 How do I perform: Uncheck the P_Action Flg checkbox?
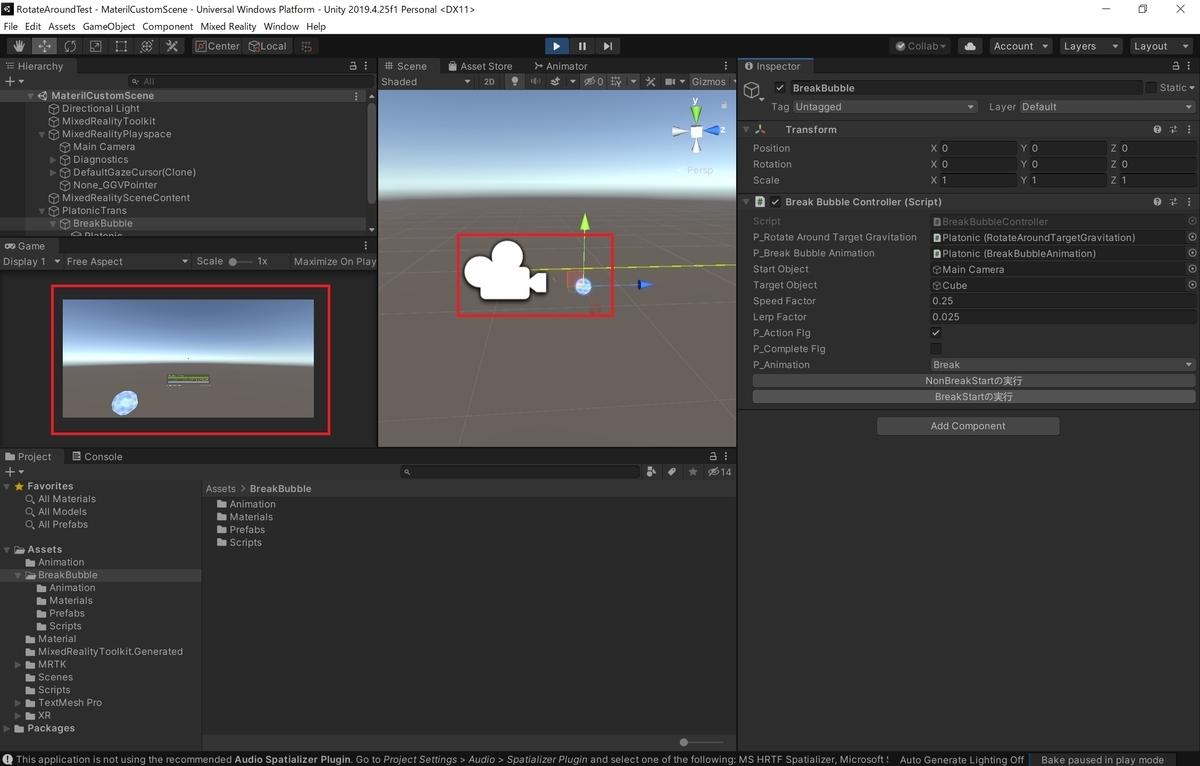(936, 333)
